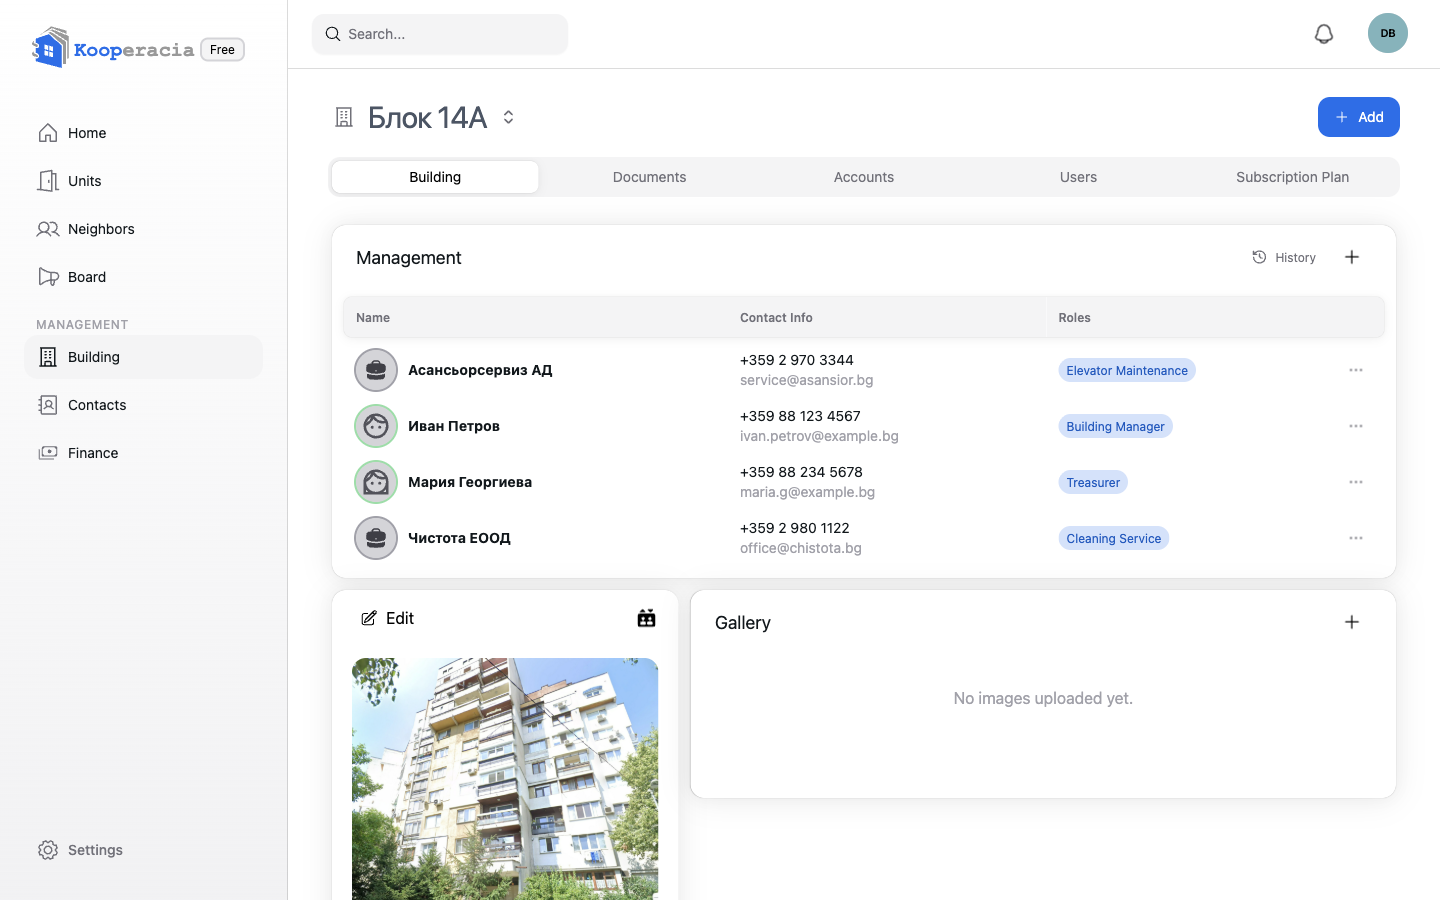Click Иван Петров avatar icon

[376, 426]
